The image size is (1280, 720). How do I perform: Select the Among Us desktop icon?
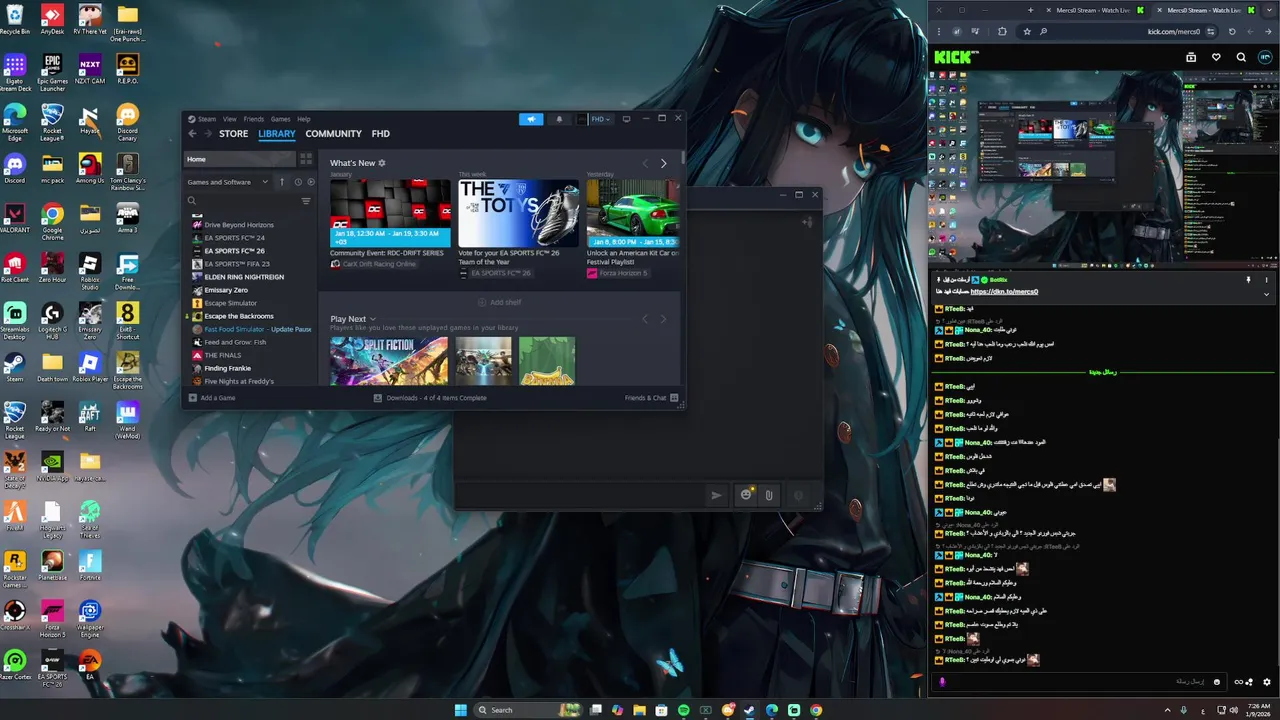(x=90, y=168)
